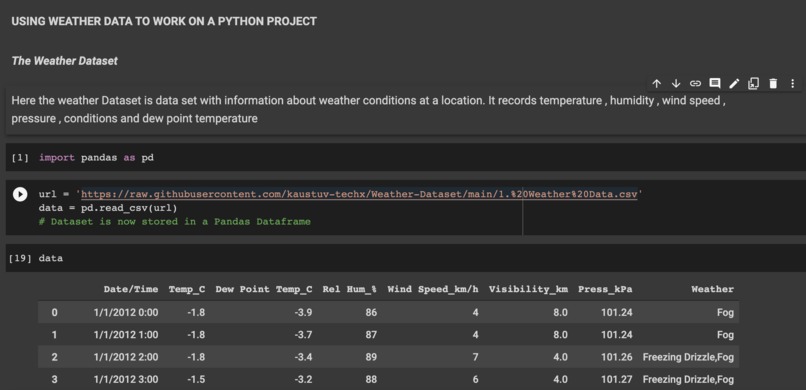
Task: Click humidity value 86
Action: pyautogui.click(x=371, y=312)
